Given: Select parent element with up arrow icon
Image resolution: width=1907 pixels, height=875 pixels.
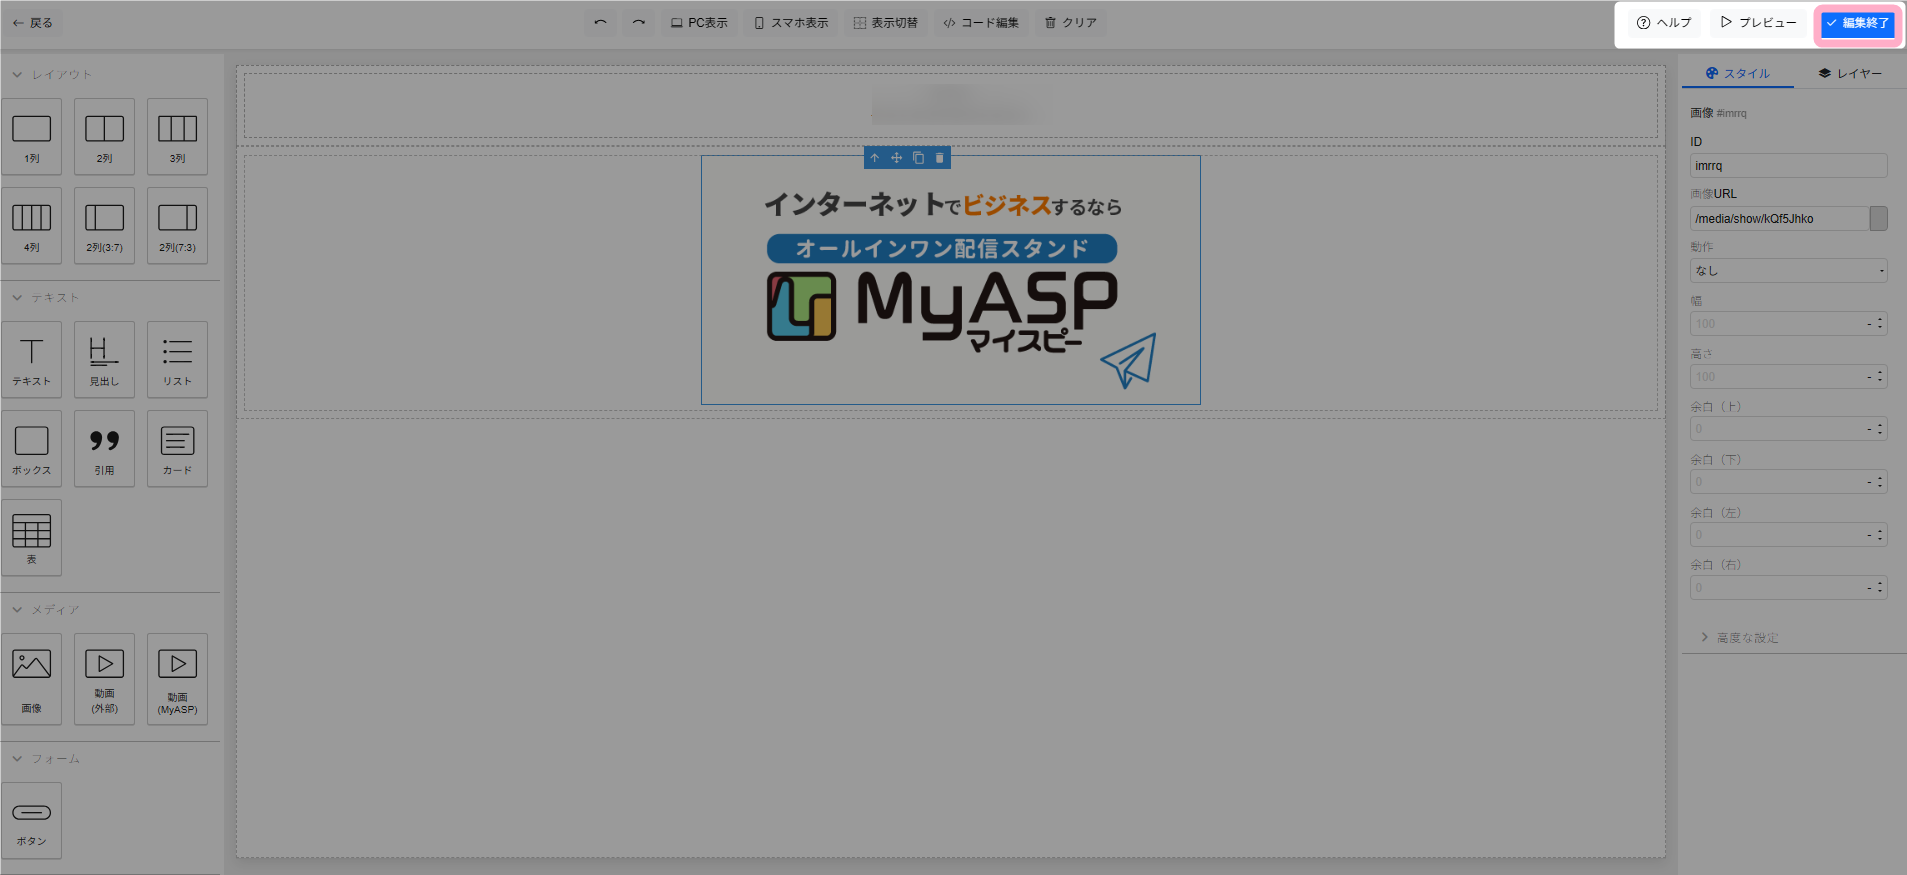Looking at the screenshot, I should pos(875,158).
